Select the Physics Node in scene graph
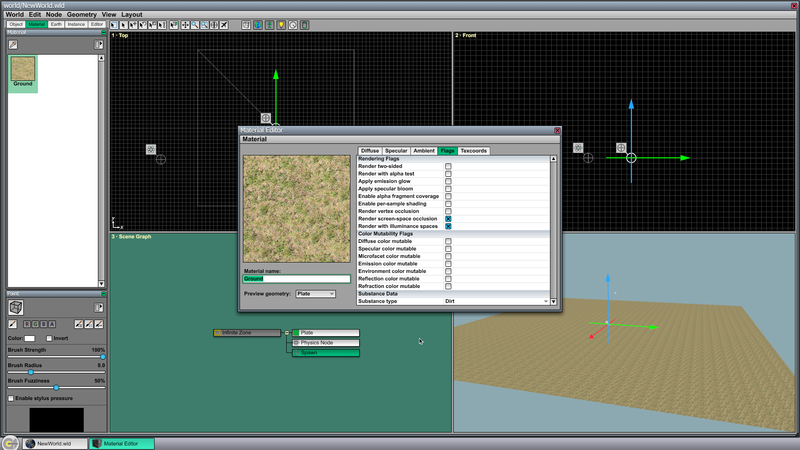This screenshot has width=800, height=450. 326,343
